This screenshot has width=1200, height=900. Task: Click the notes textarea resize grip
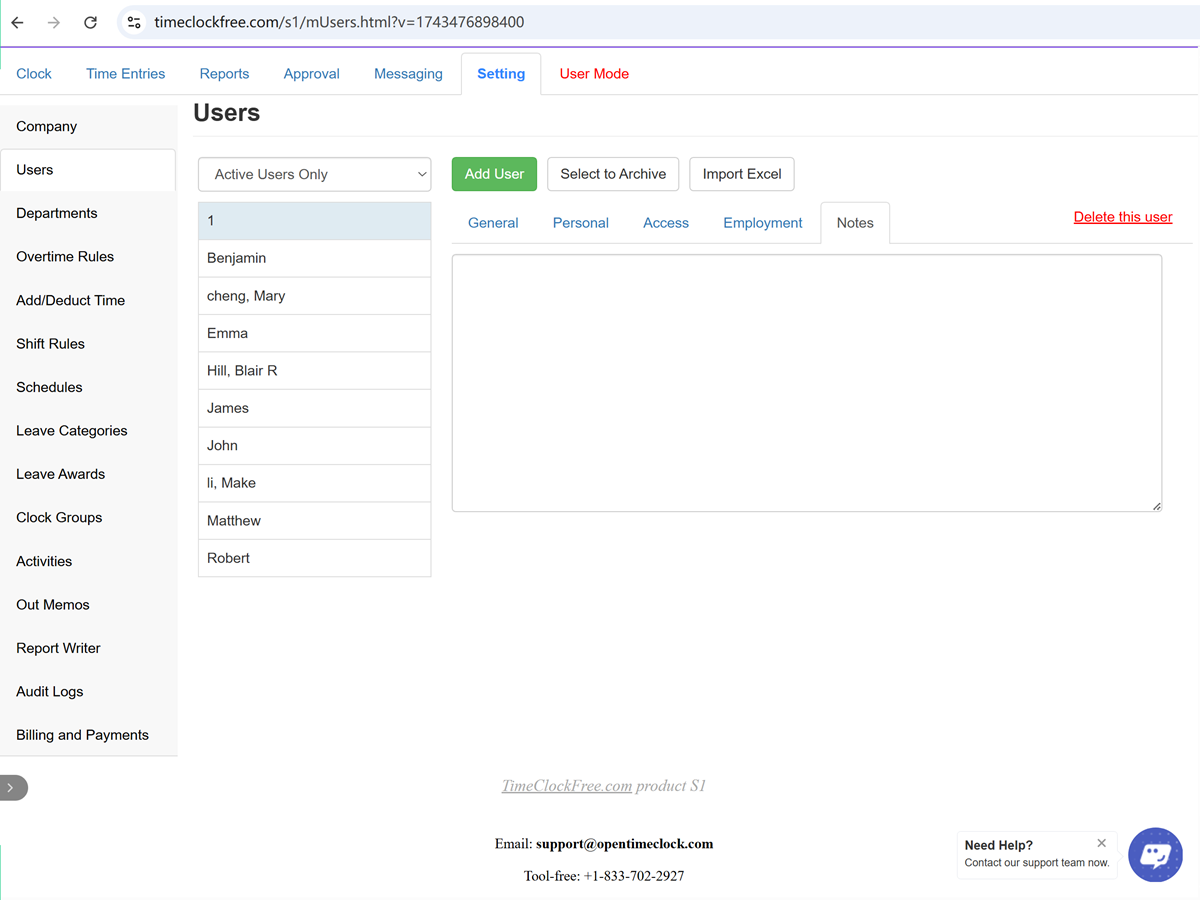pos(1156,506)
